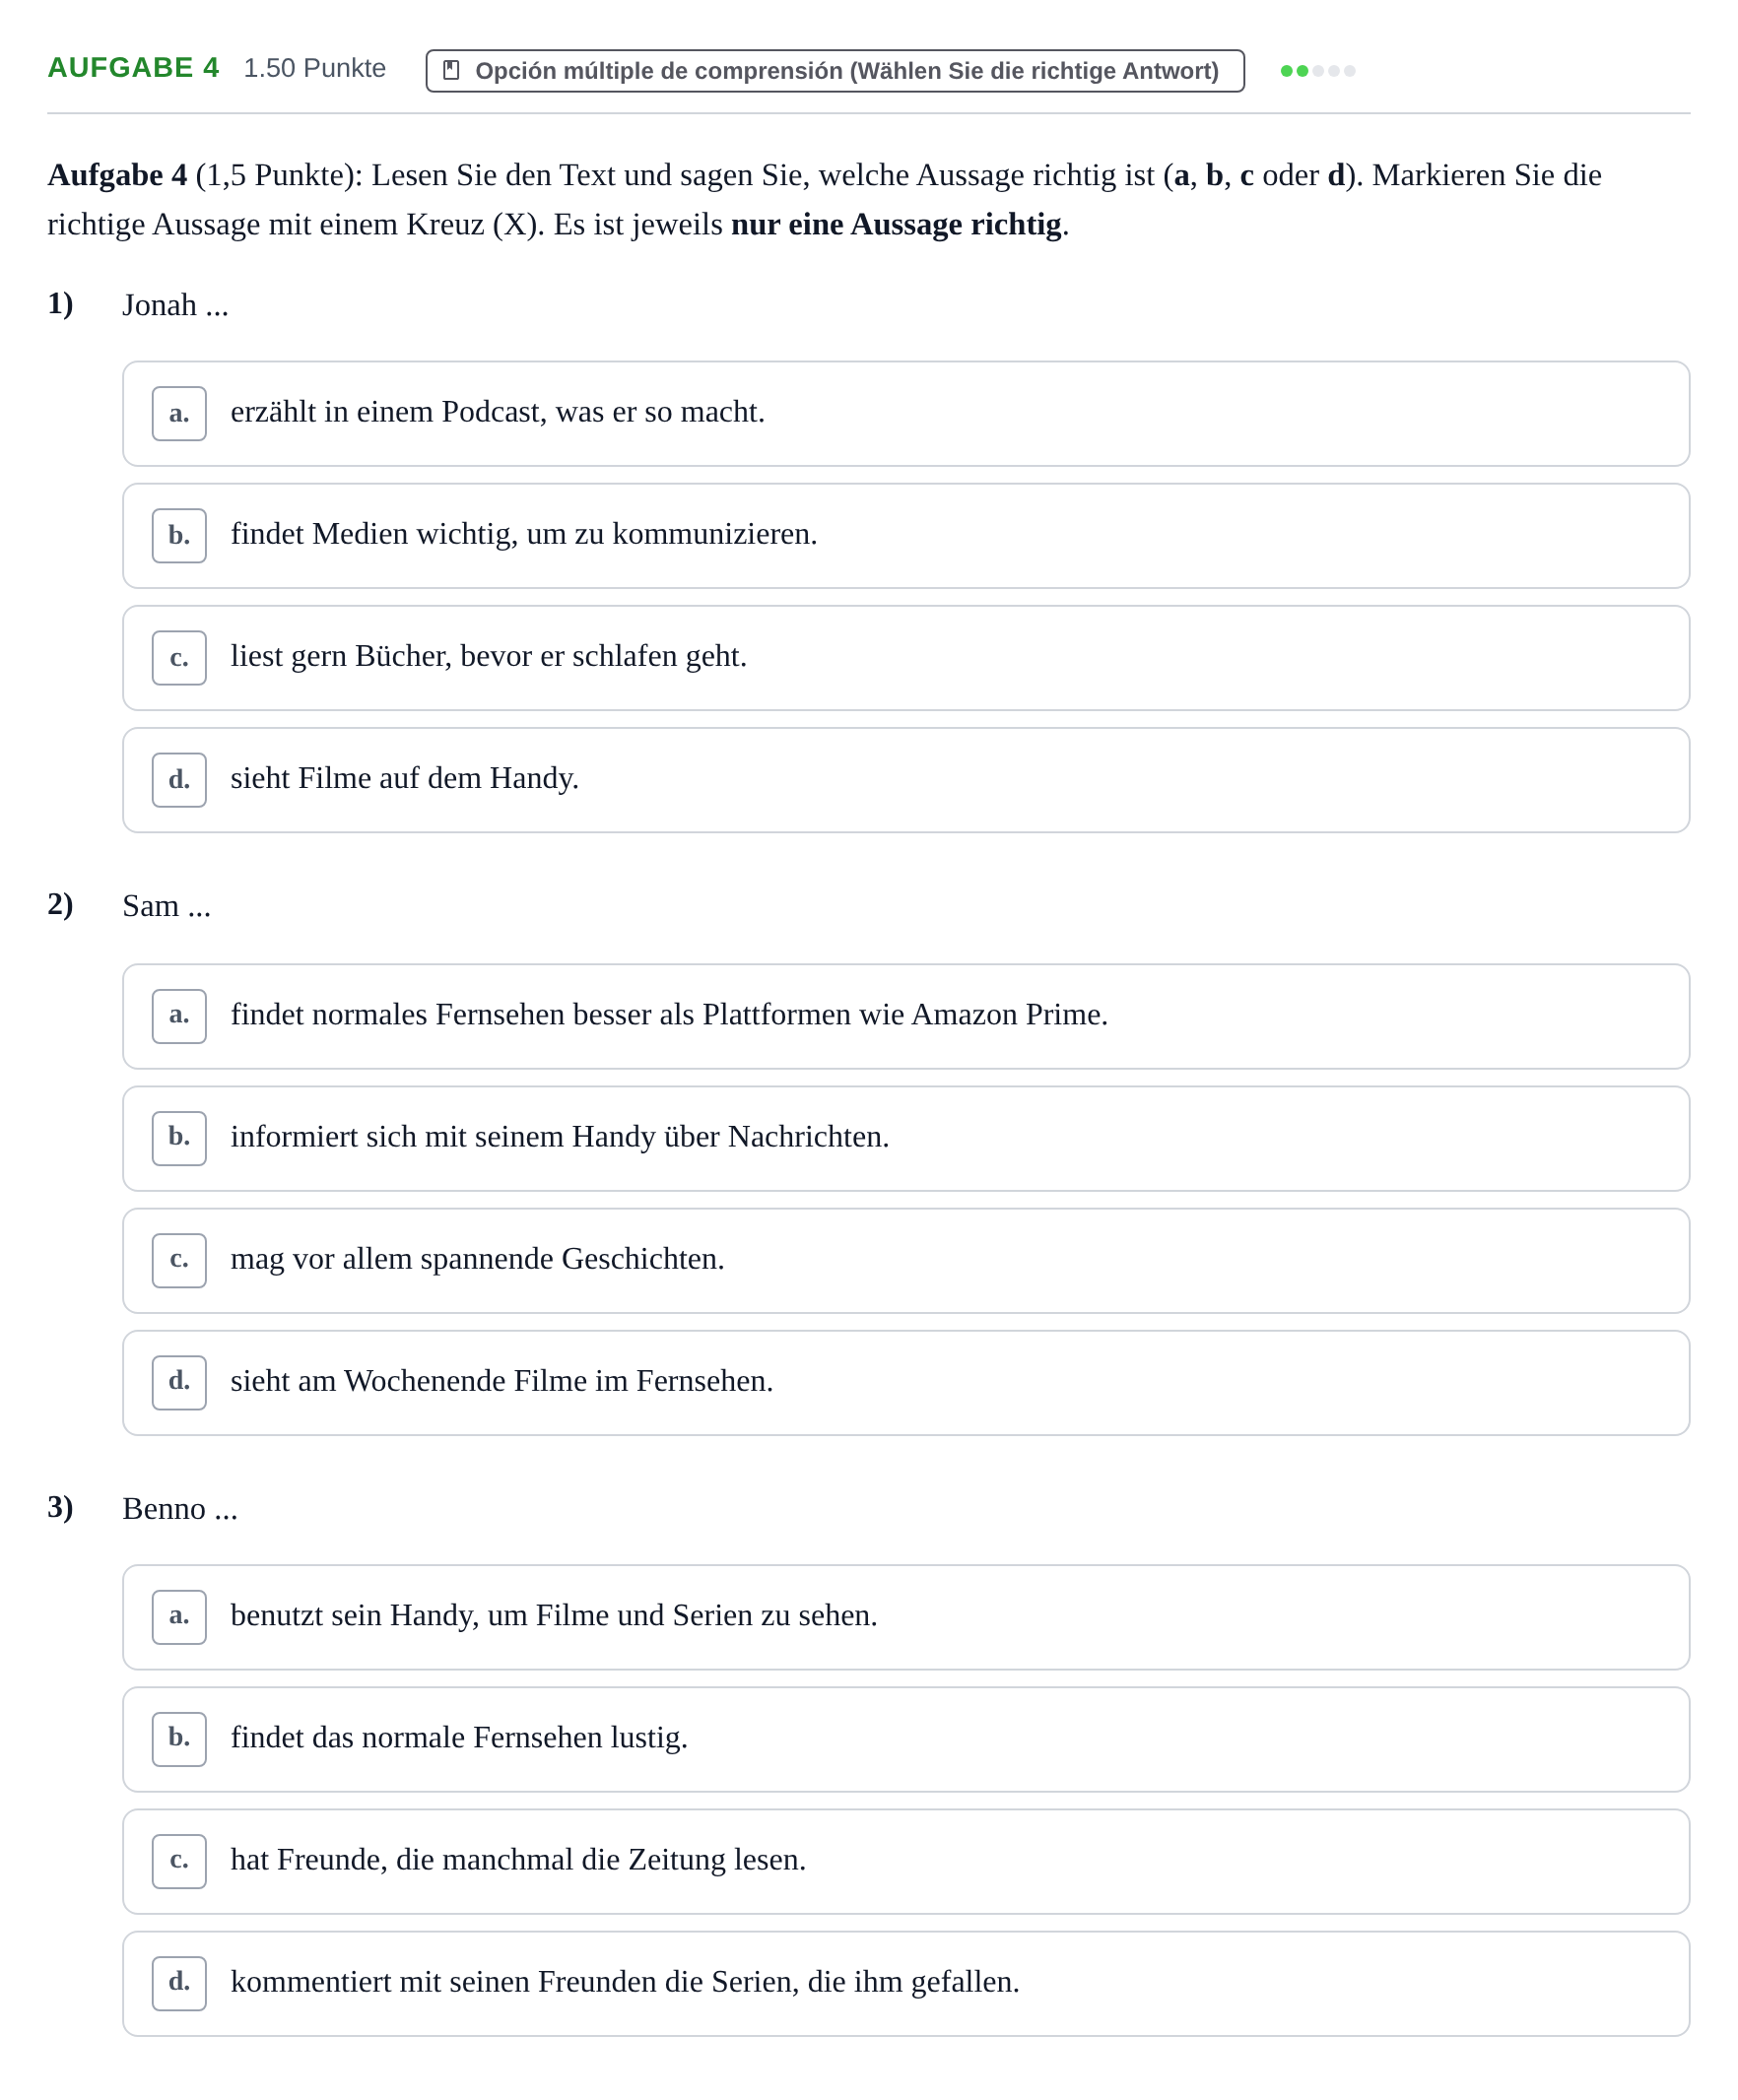Click the bookmark icon in question type badge
1738x2100 pixels.
[451, 70]
